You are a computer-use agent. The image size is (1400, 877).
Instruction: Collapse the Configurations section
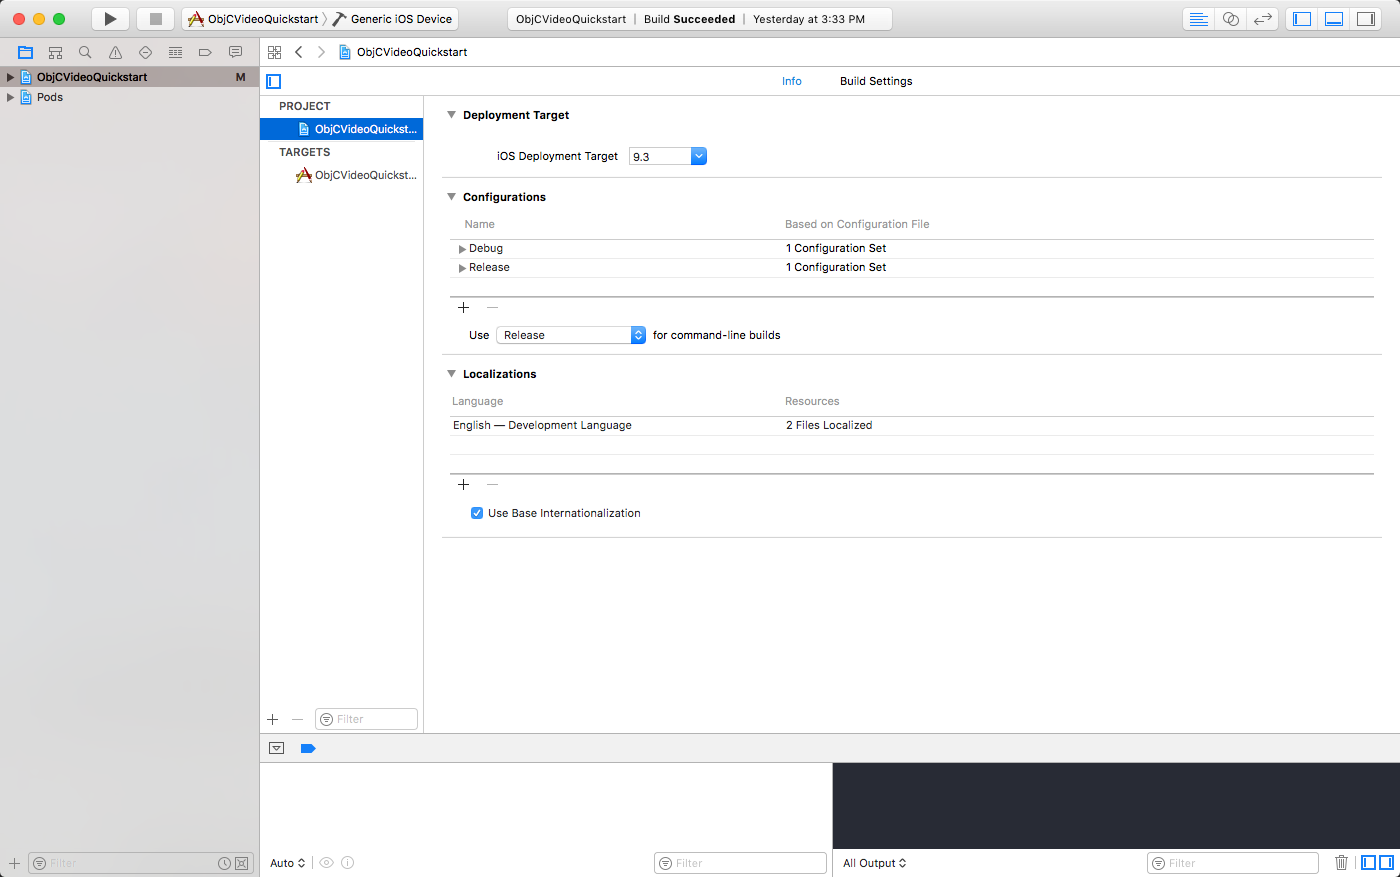pyautogui.click(x=451, y=197)
